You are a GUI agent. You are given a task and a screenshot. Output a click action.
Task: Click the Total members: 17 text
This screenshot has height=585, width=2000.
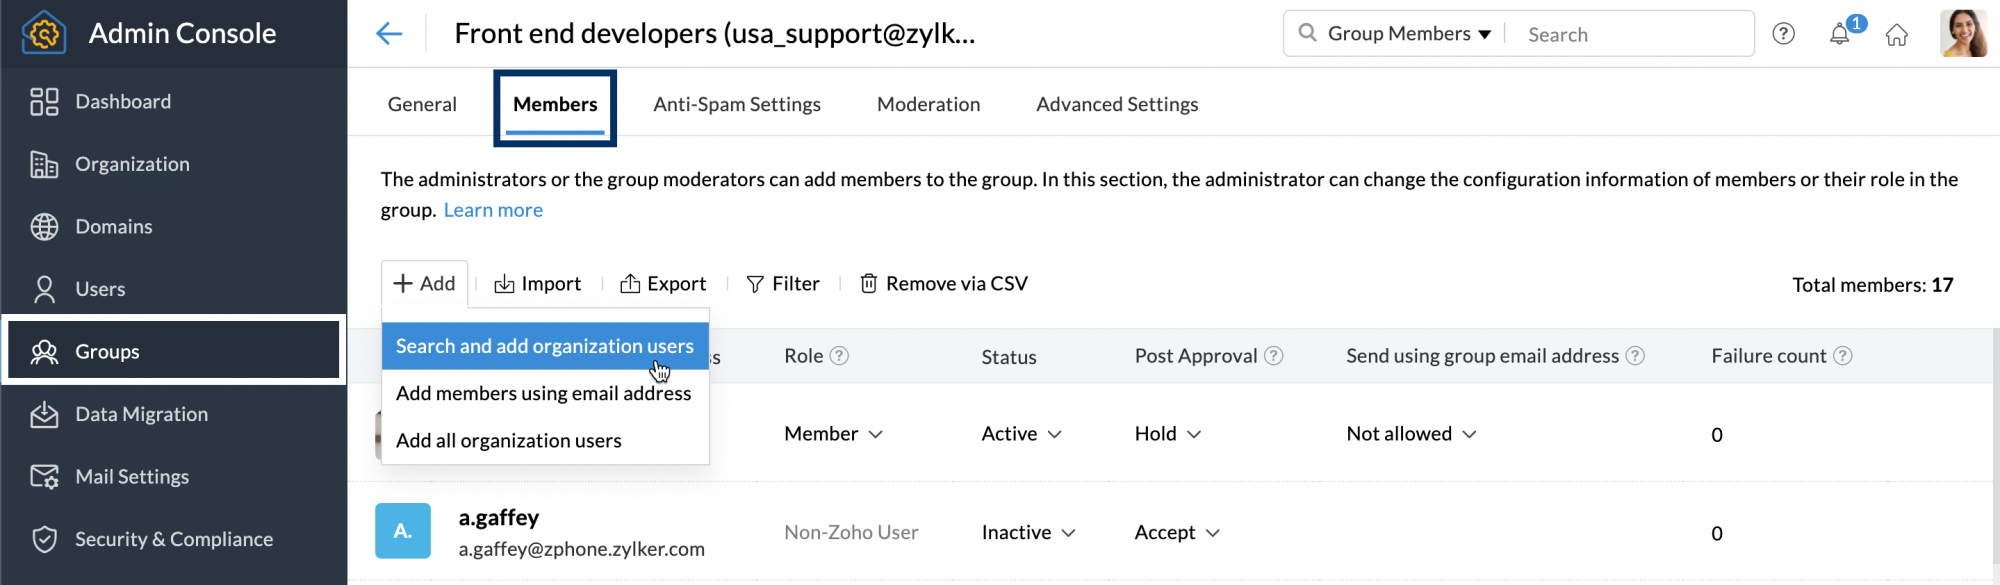point(1872,285)
